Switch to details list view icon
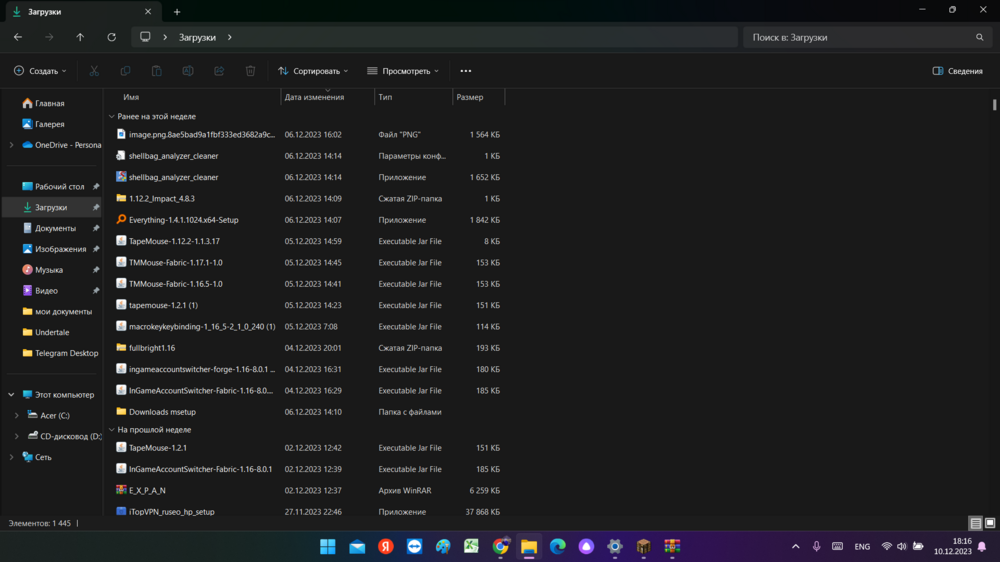Image resolution: width=1000 pixels, height=562 pixels. coord(976,523)
